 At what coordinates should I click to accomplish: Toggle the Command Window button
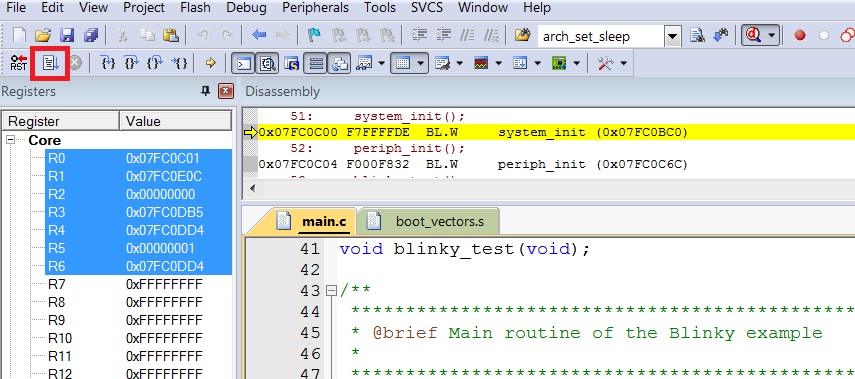[243, 64]
